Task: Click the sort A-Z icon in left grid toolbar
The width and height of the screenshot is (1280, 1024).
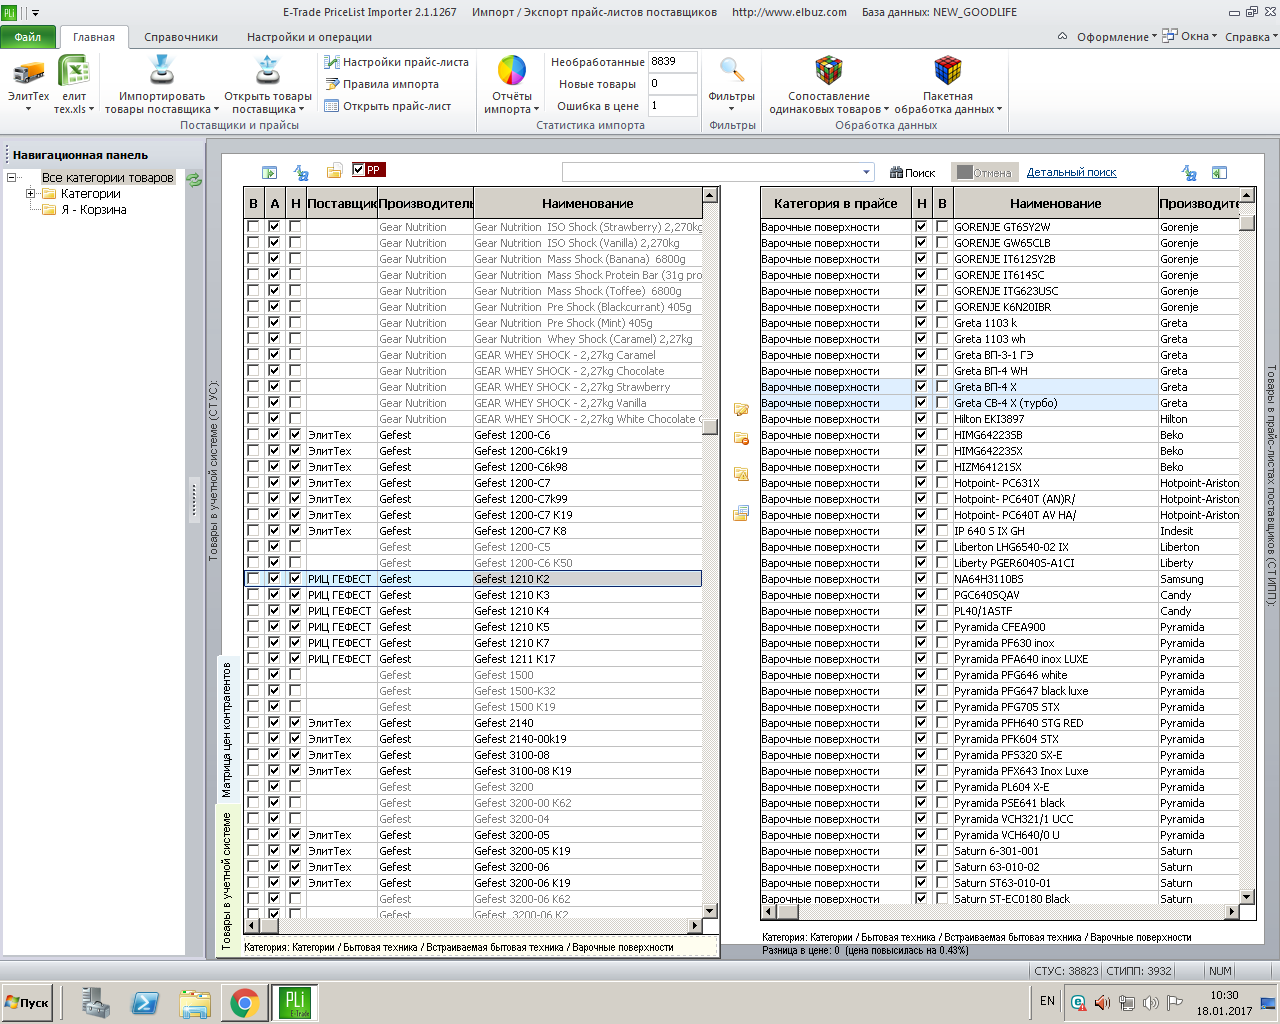Action: click(x=301, y=172)
